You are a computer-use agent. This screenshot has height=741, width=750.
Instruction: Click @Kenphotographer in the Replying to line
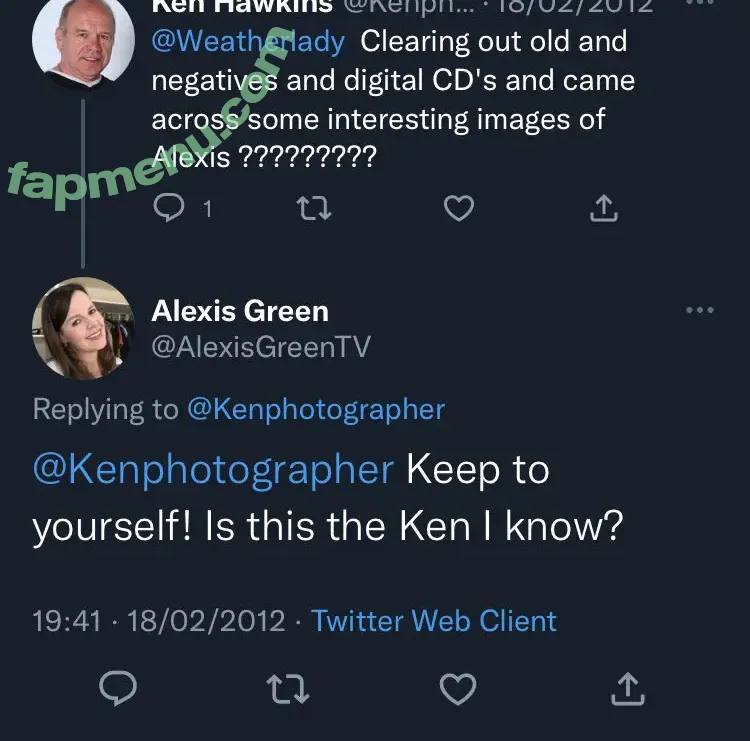316,409
